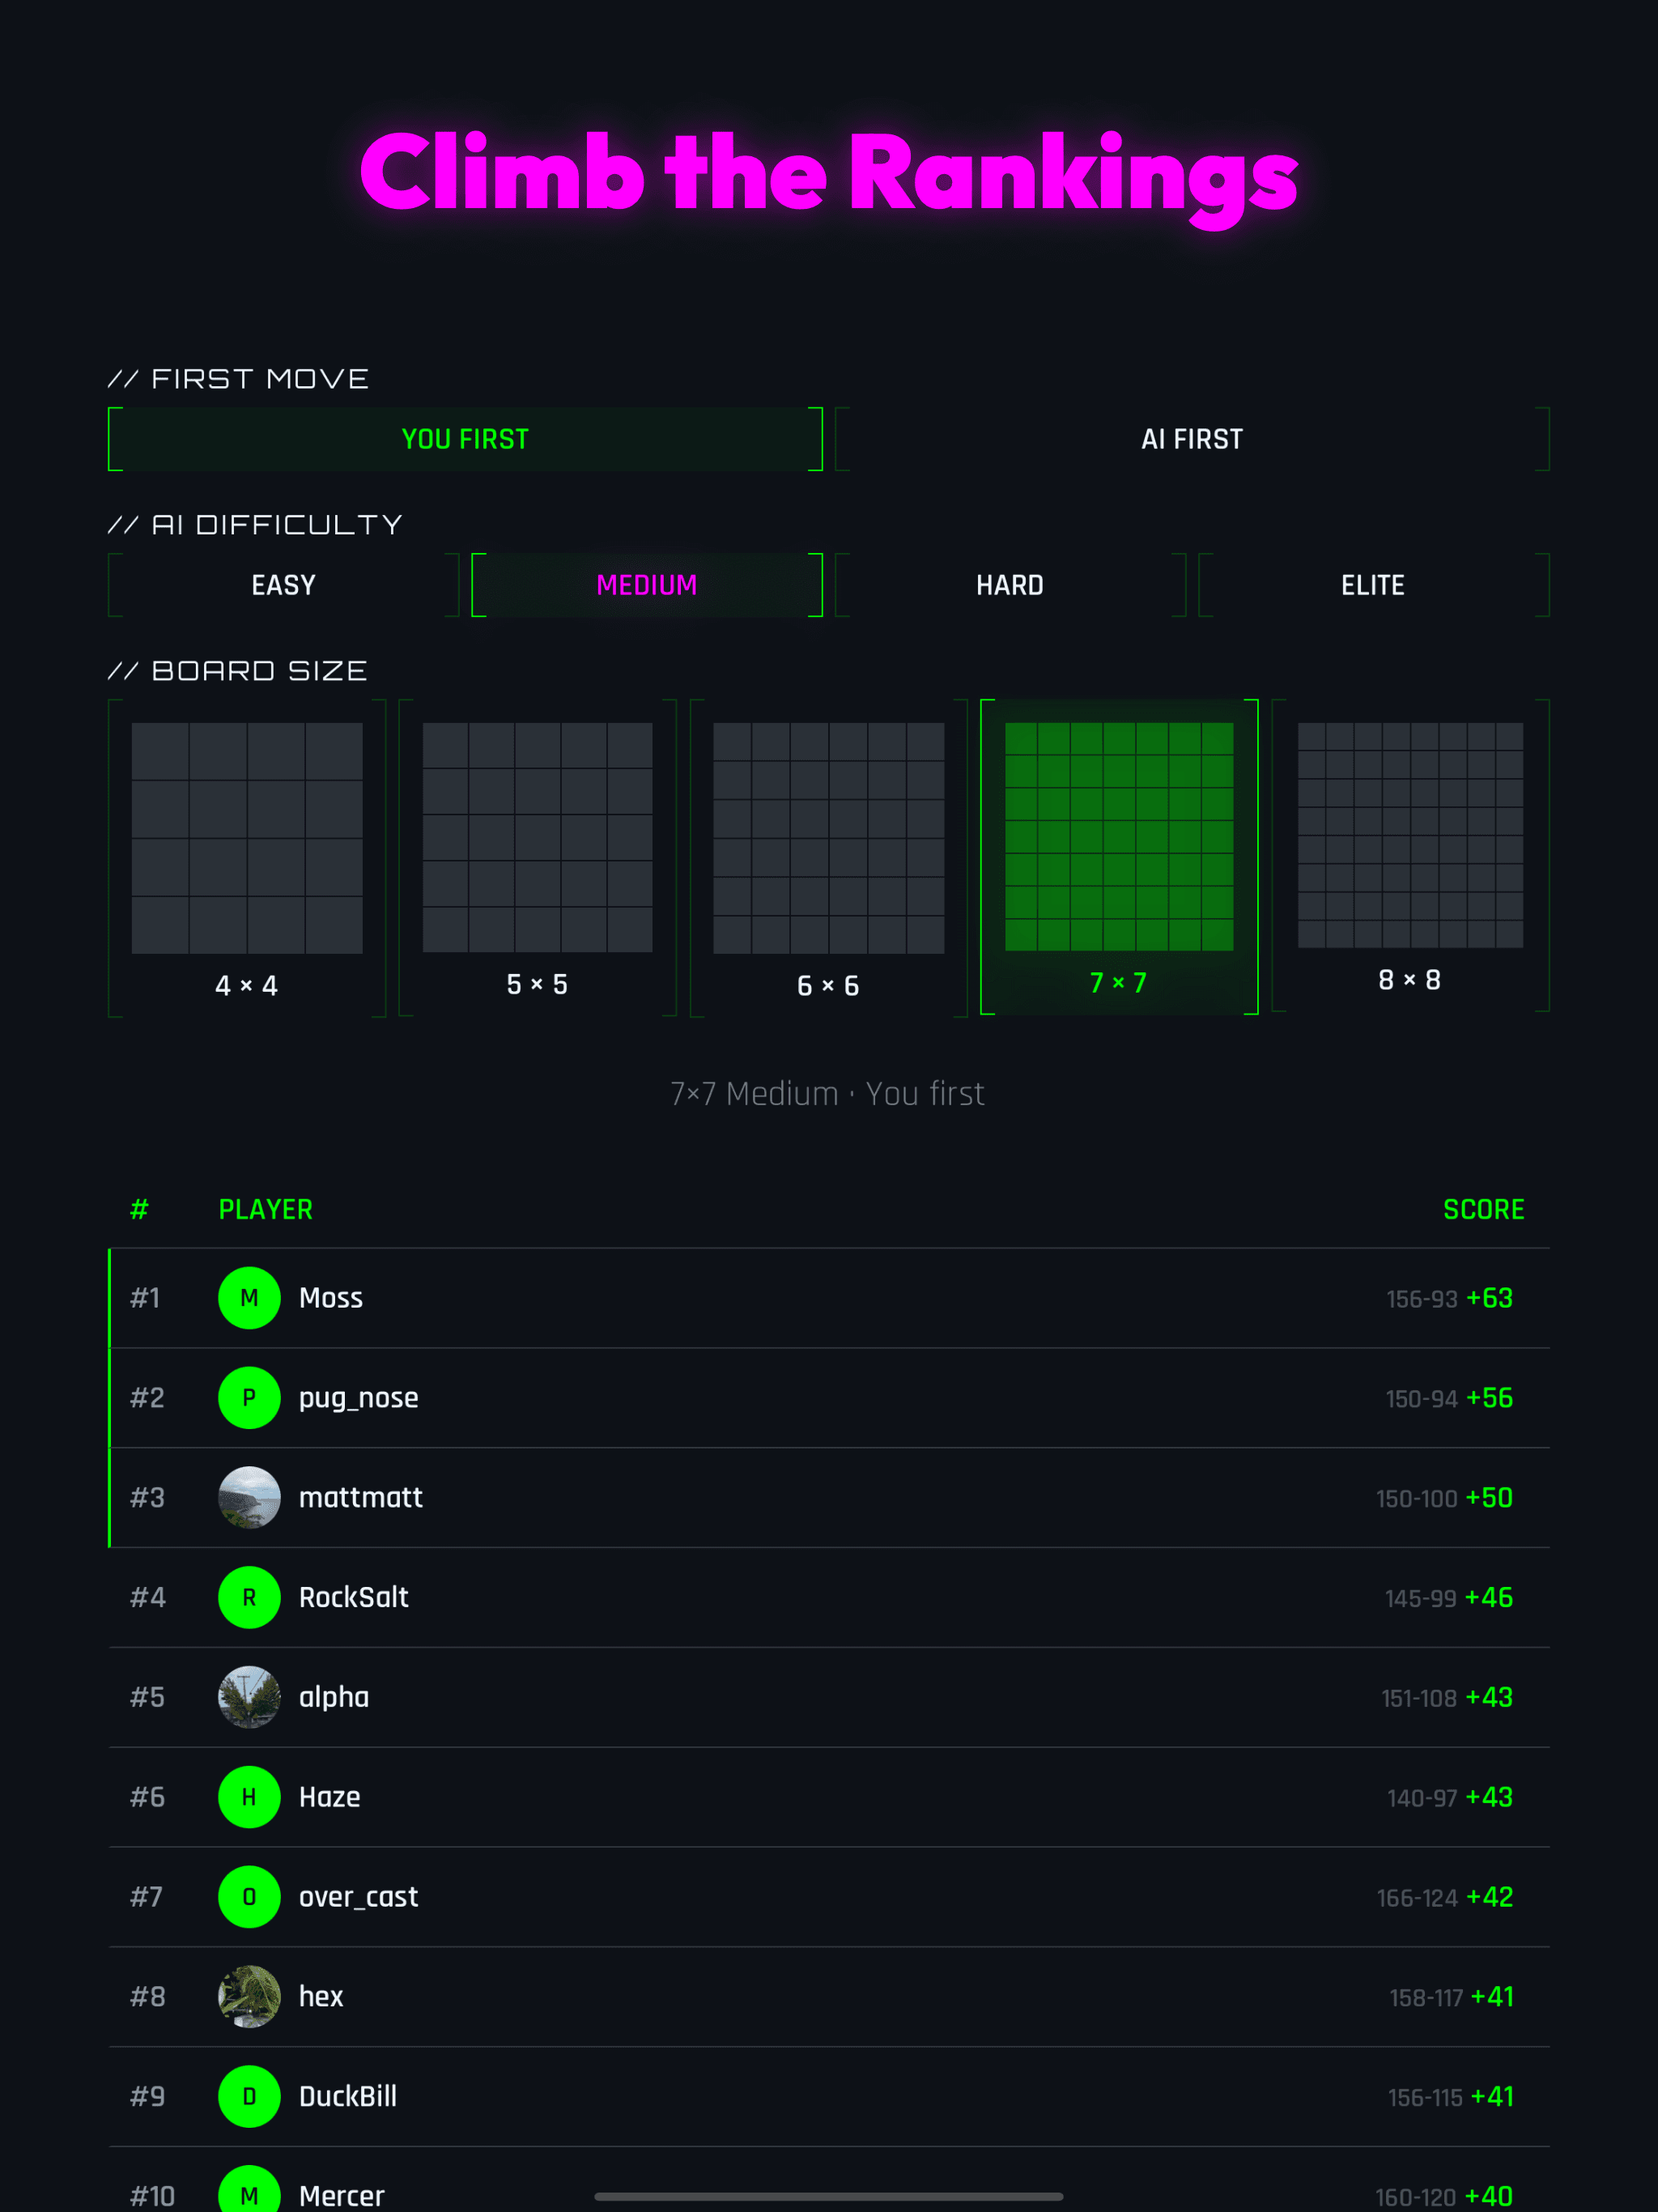This screenshot has width=1658, height=2212.
Task: Click RockSalt's R avatar icon
Action: (249, 1598)
